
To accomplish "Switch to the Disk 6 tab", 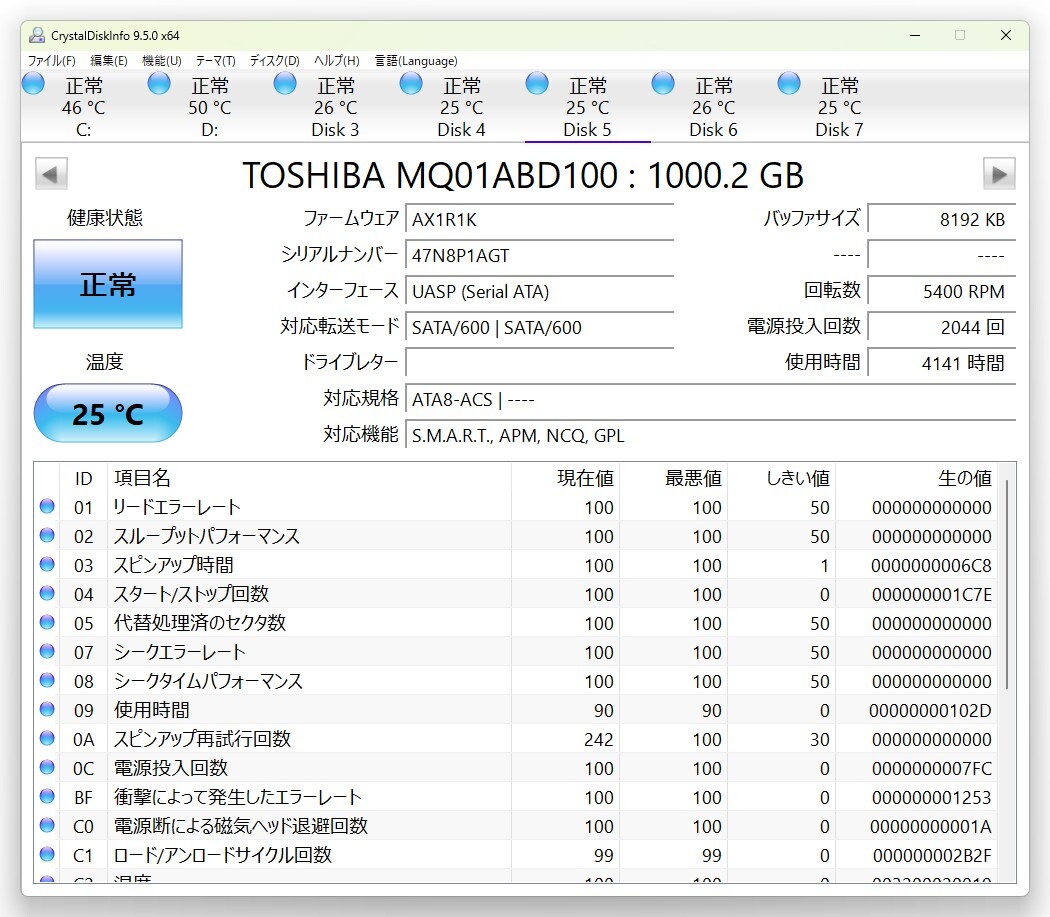I will point(713,107).
